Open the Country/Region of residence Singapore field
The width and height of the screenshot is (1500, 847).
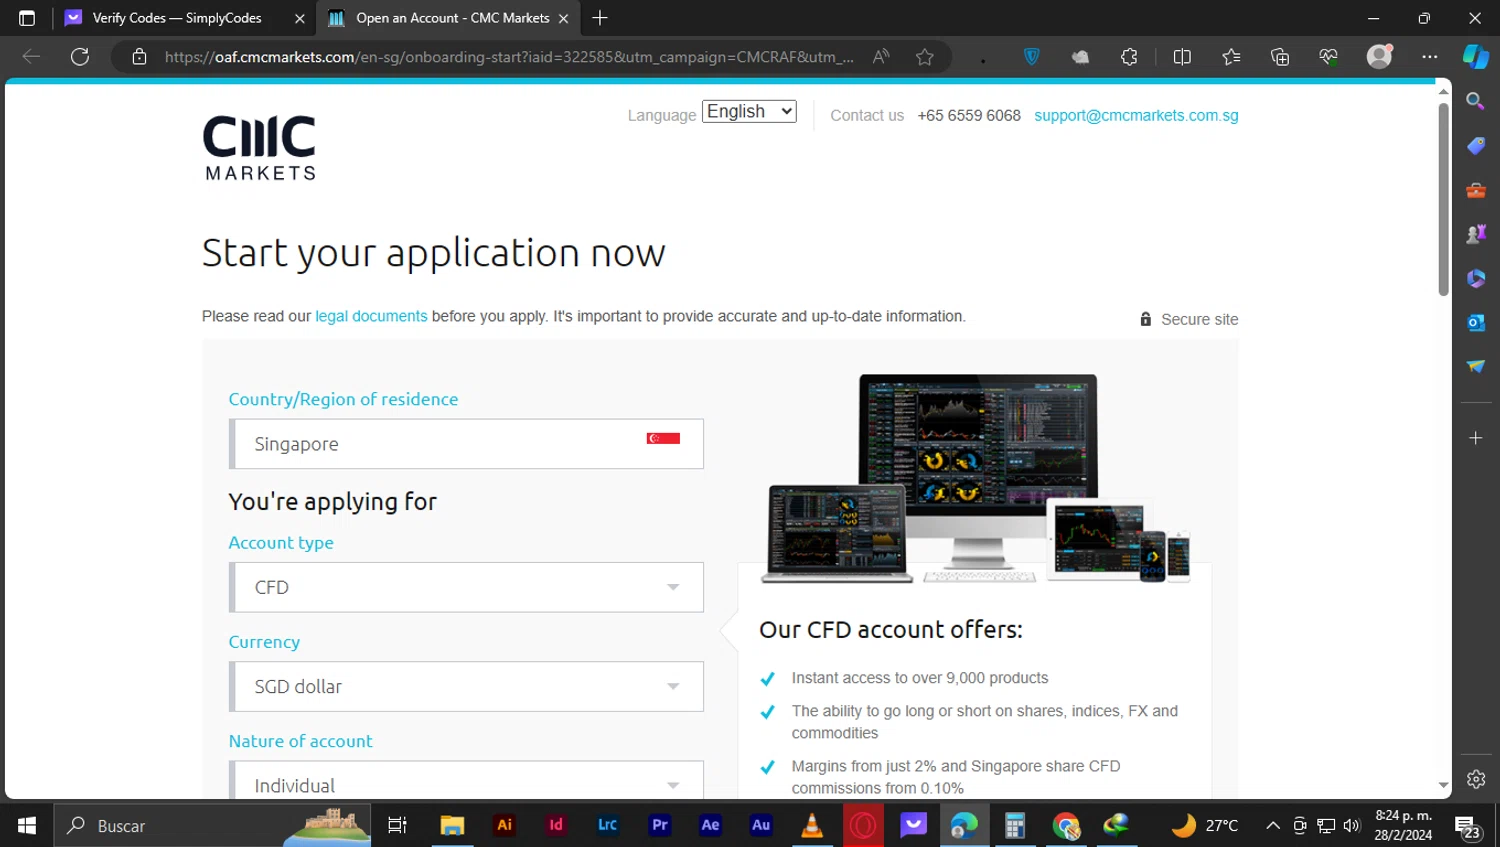coord(466,444)
